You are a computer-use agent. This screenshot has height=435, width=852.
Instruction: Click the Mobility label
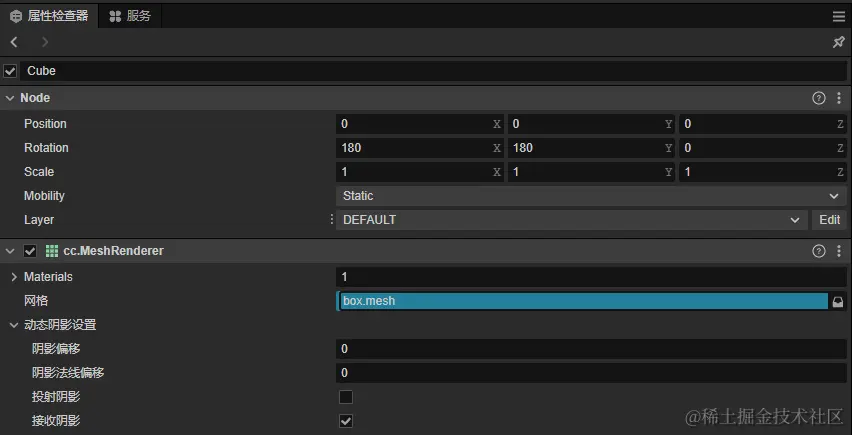tap(44, 196)
